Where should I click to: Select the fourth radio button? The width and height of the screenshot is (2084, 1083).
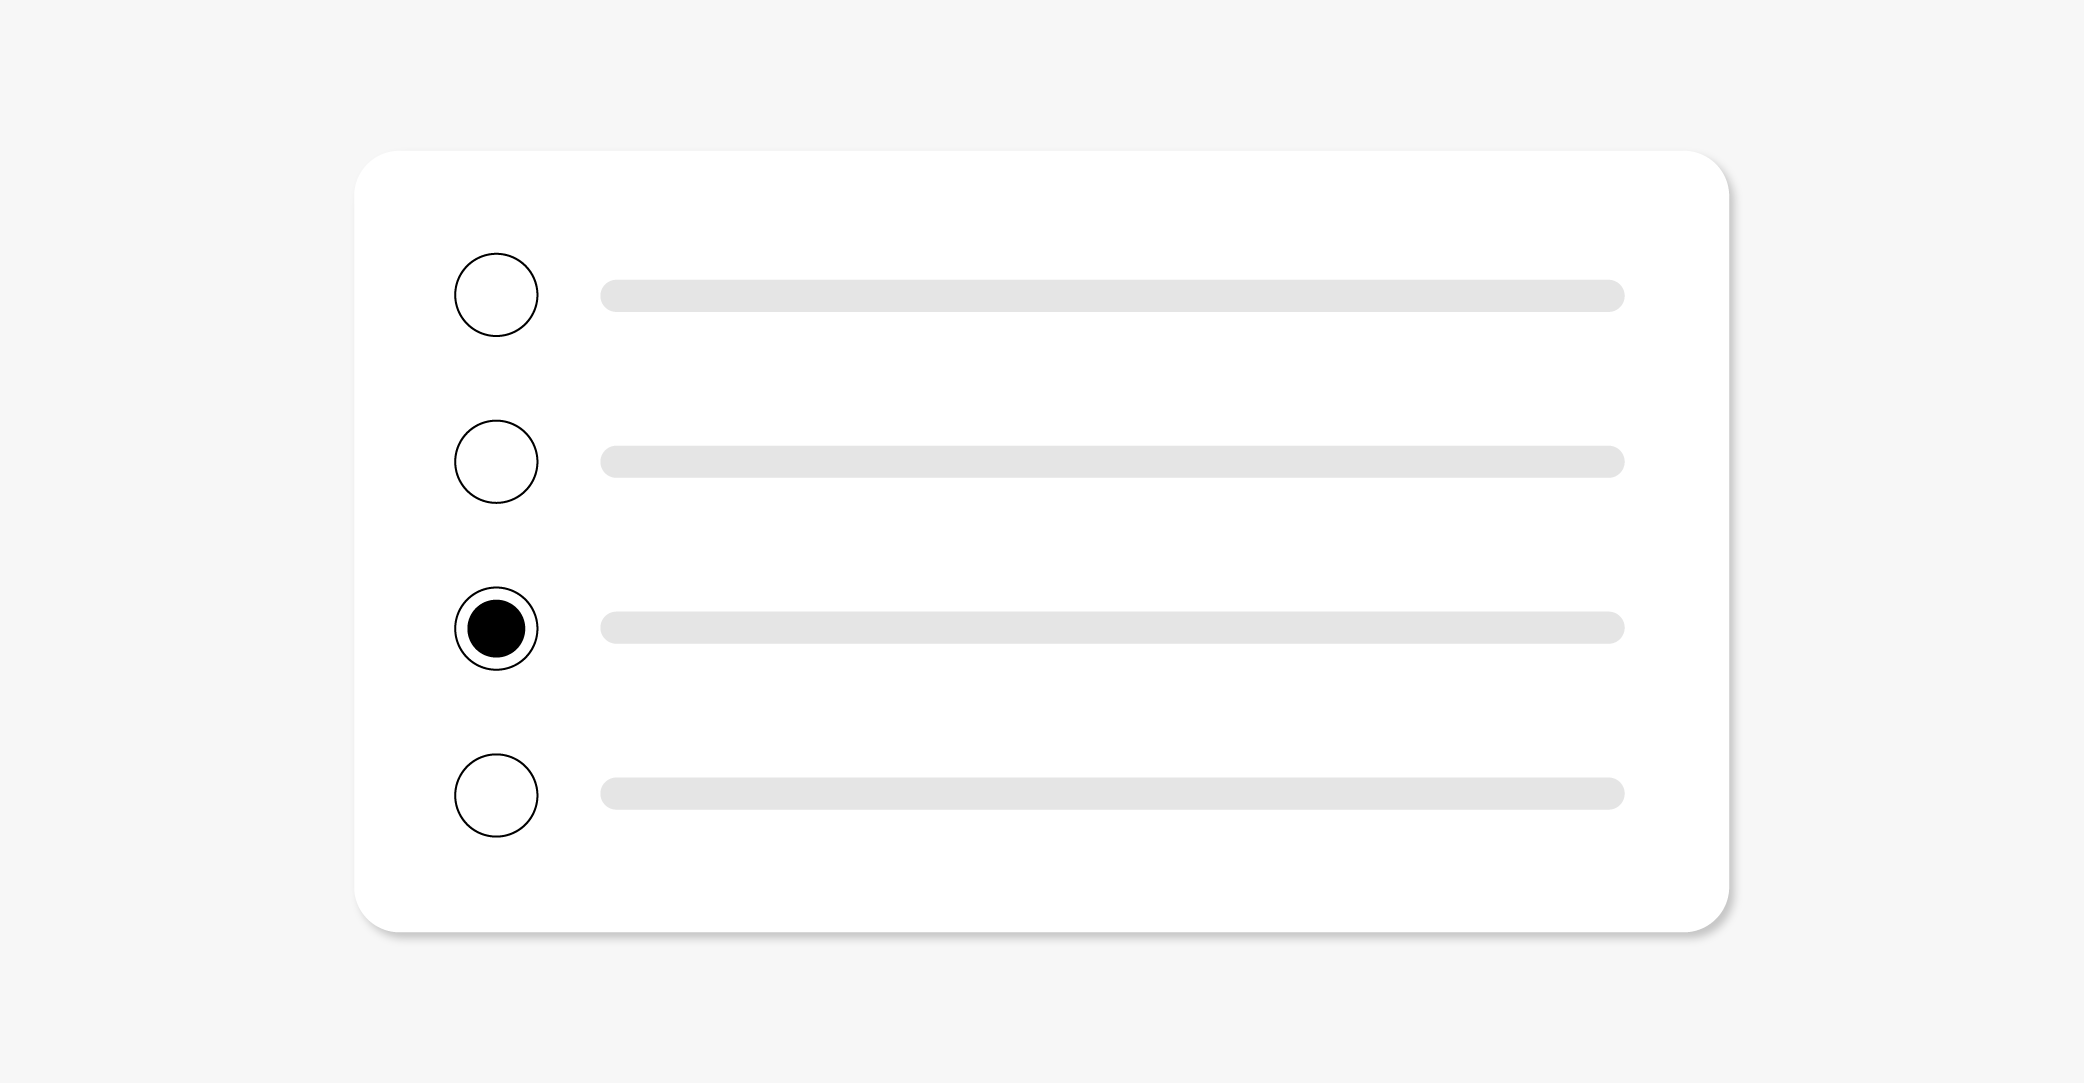coord(496,796)
